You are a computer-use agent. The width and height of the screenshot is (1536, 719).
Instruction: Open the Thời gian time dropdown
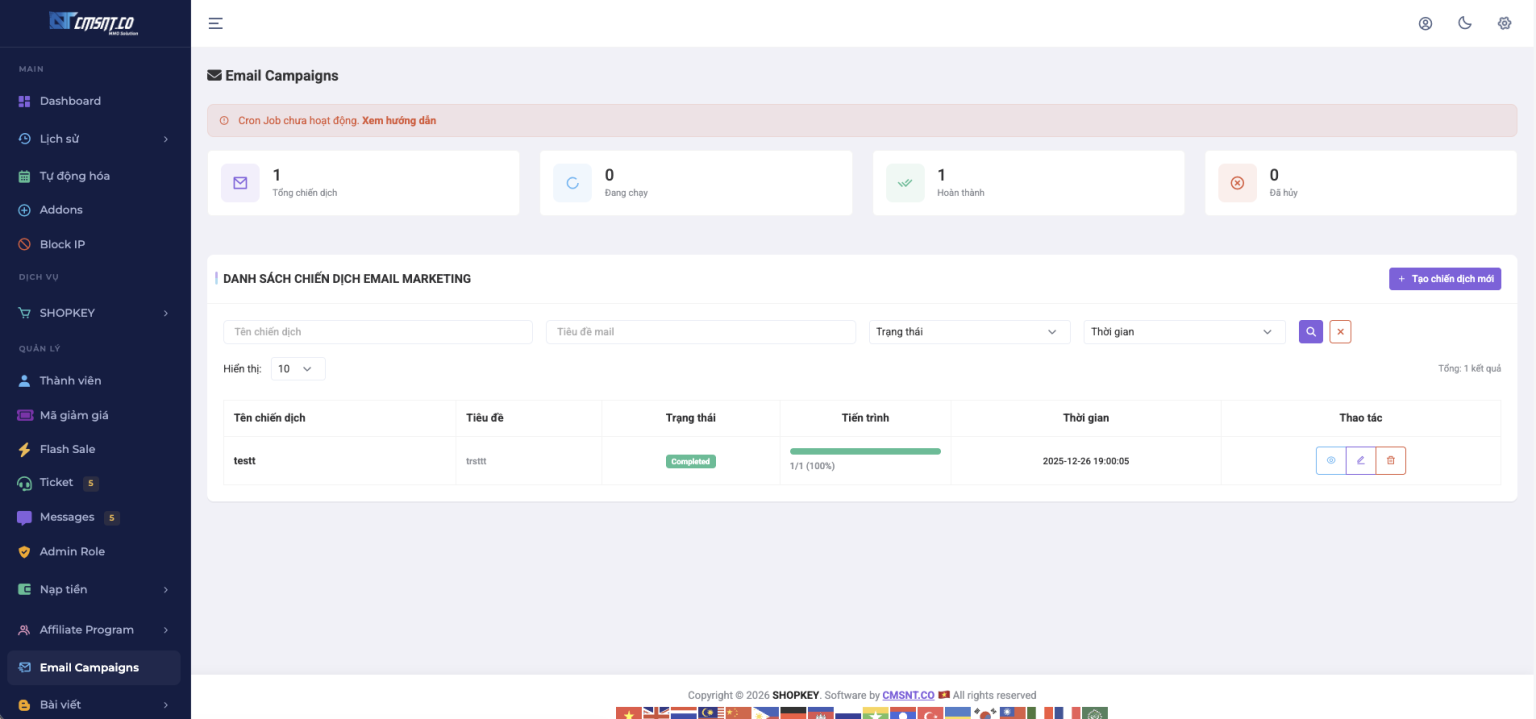coord(1184,331)
